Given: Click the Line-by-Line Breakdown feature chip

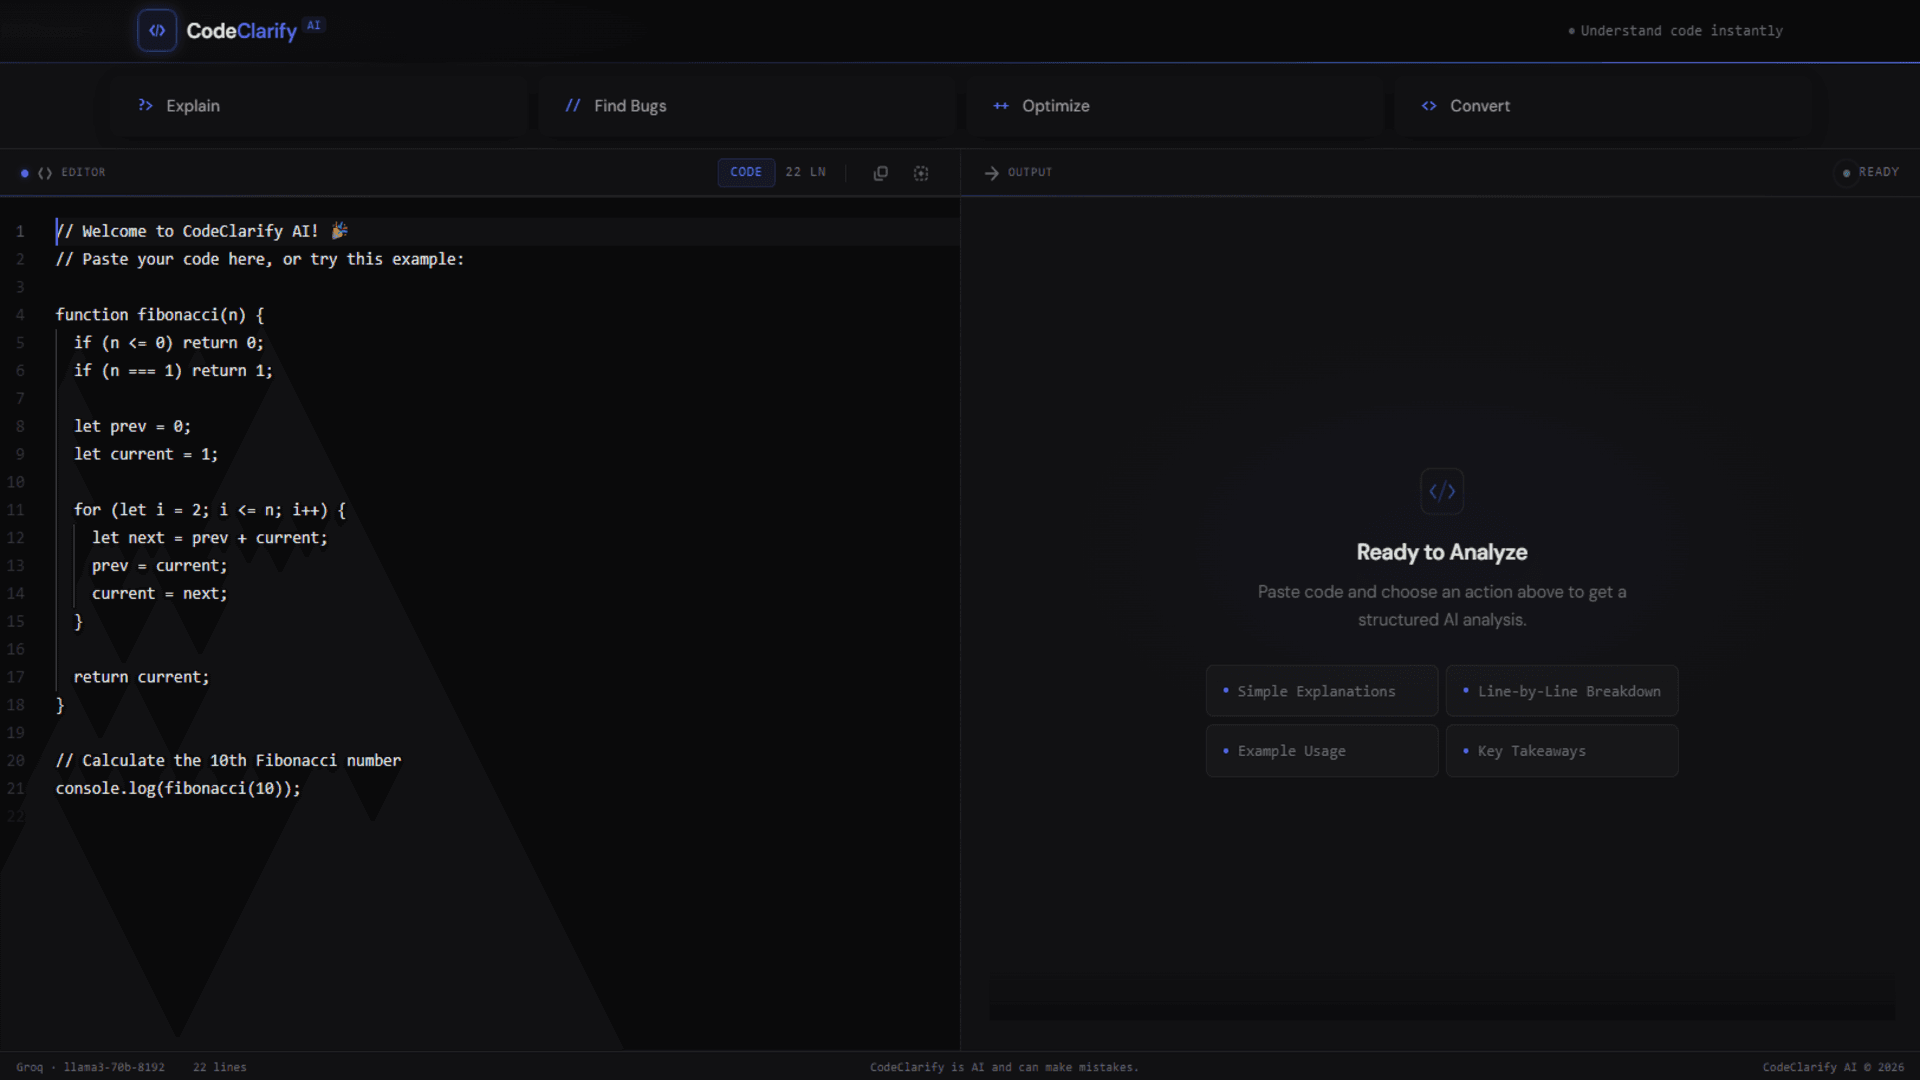Looking at the screenshot, I should 1562,691.
